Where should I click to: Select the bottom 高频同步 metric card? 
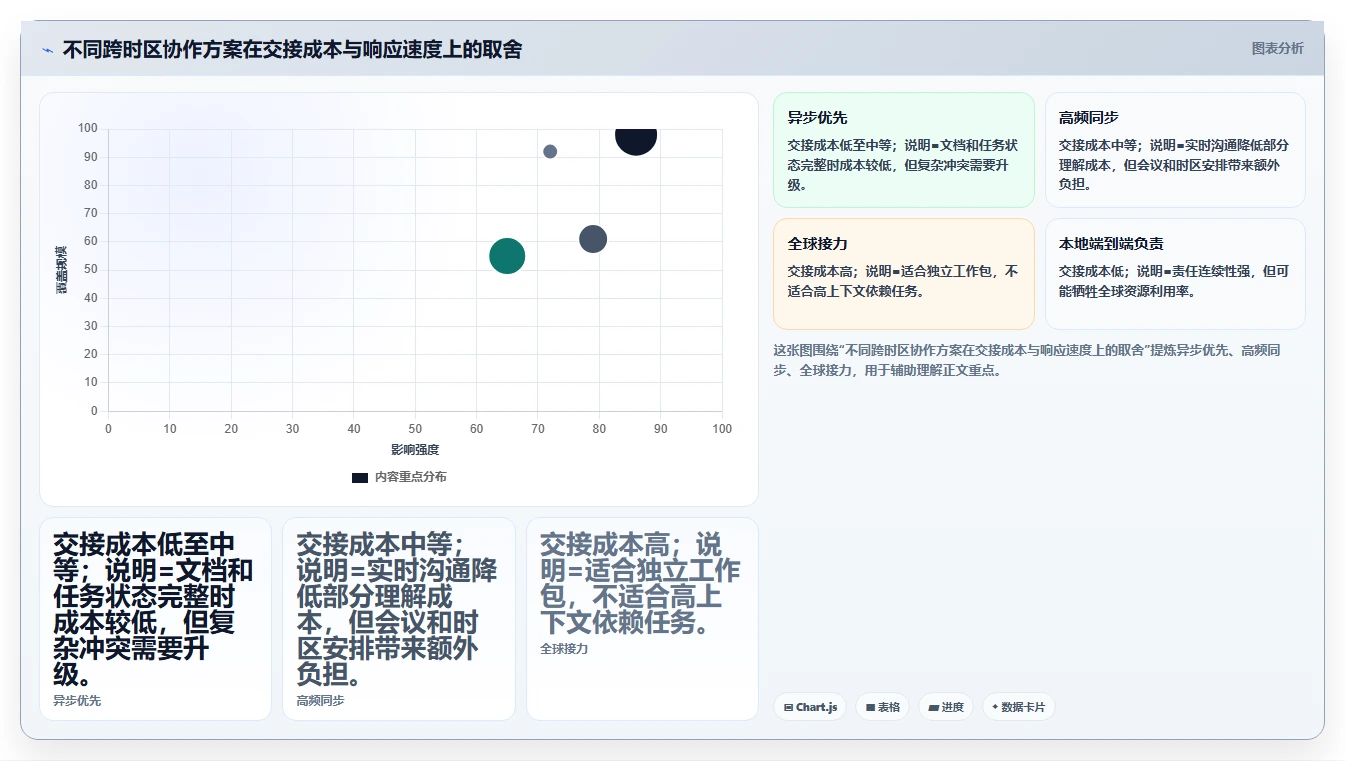point(398,618)
